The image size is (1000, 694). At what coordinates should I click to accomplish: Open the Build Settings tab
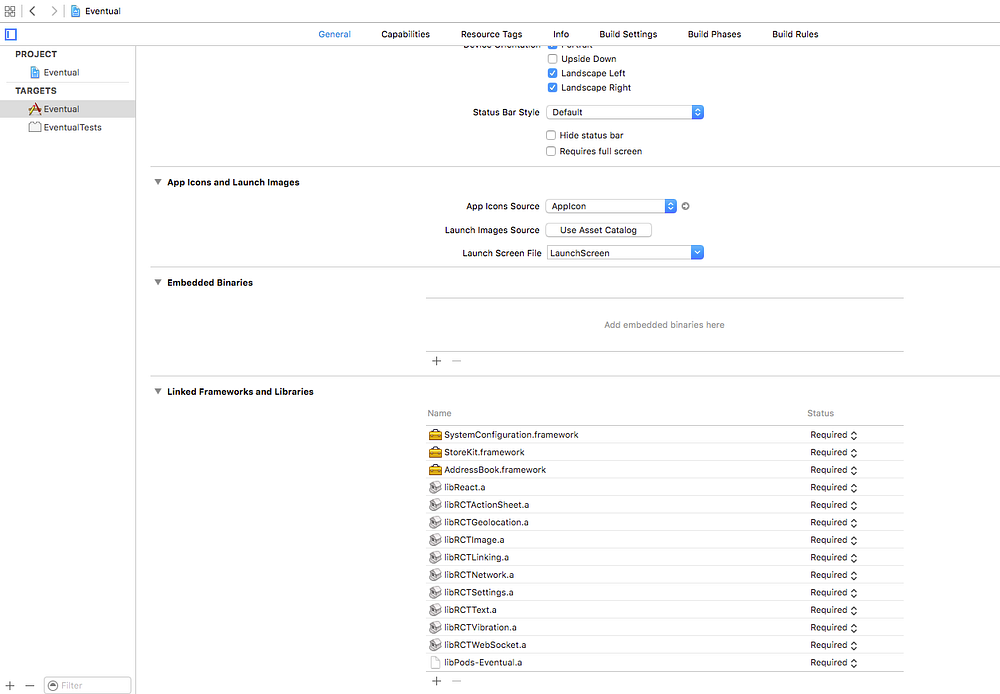(x=628, y=34)
